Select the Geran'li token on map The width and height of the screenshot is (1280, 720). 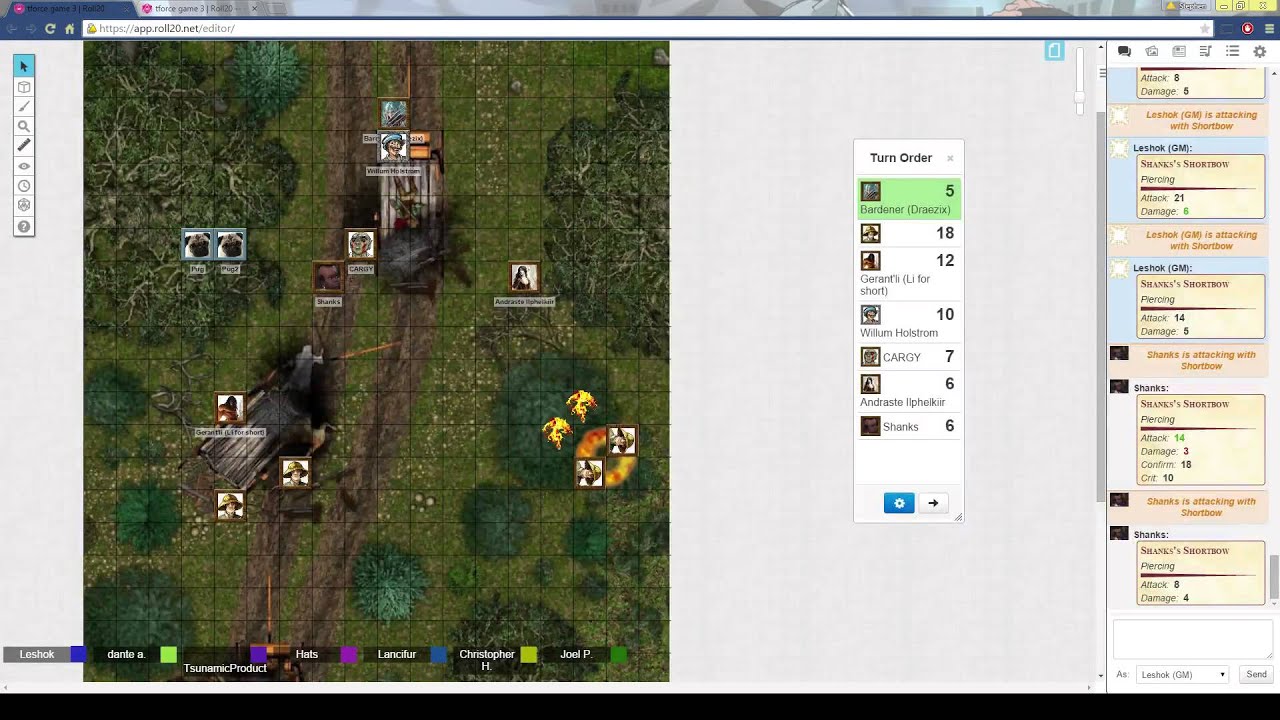(x=230, y=408)
